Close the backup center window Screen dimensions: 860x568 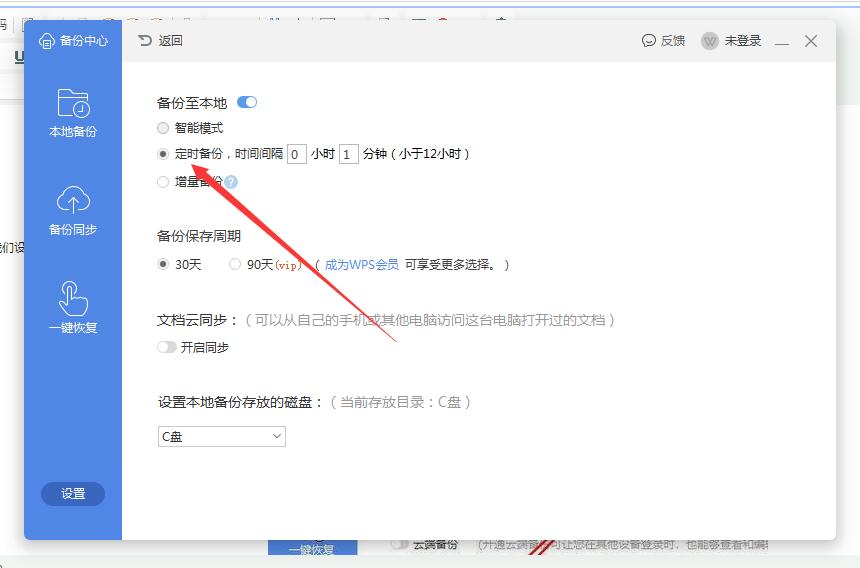811,41
